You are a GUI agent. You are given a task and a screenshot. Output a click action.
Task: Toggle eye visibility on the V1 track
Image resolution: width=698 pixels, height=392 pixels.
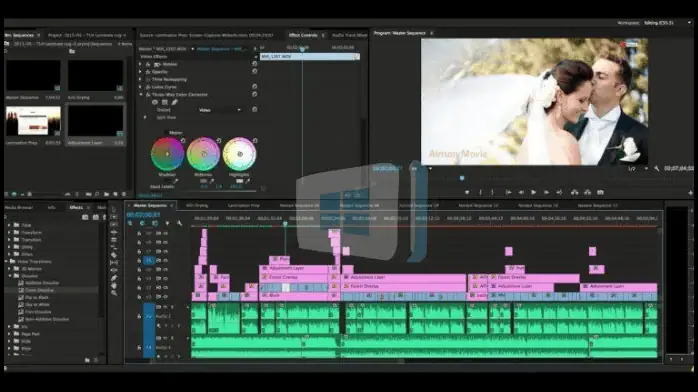tap(166, 296)
